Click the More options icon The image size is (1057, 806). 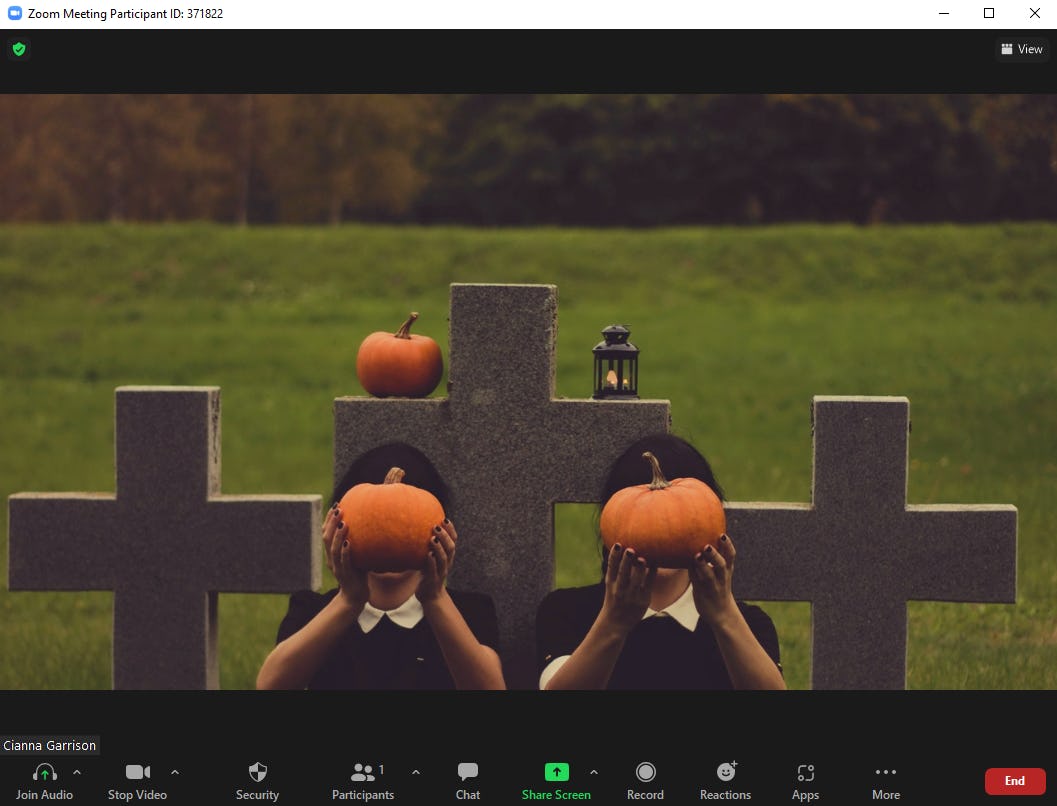[x=885, y=772]
